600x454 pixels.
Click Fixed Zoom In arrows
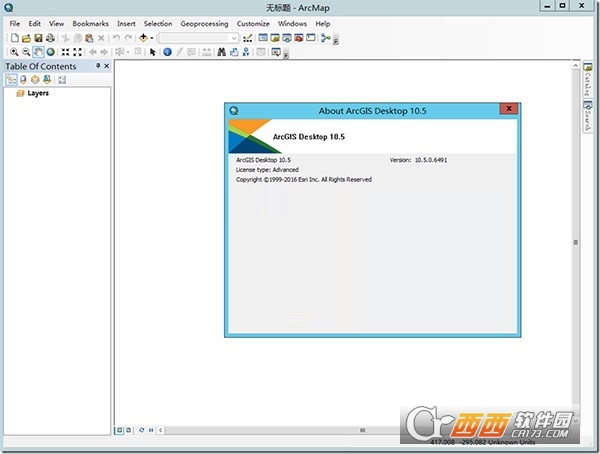point(65,52)
